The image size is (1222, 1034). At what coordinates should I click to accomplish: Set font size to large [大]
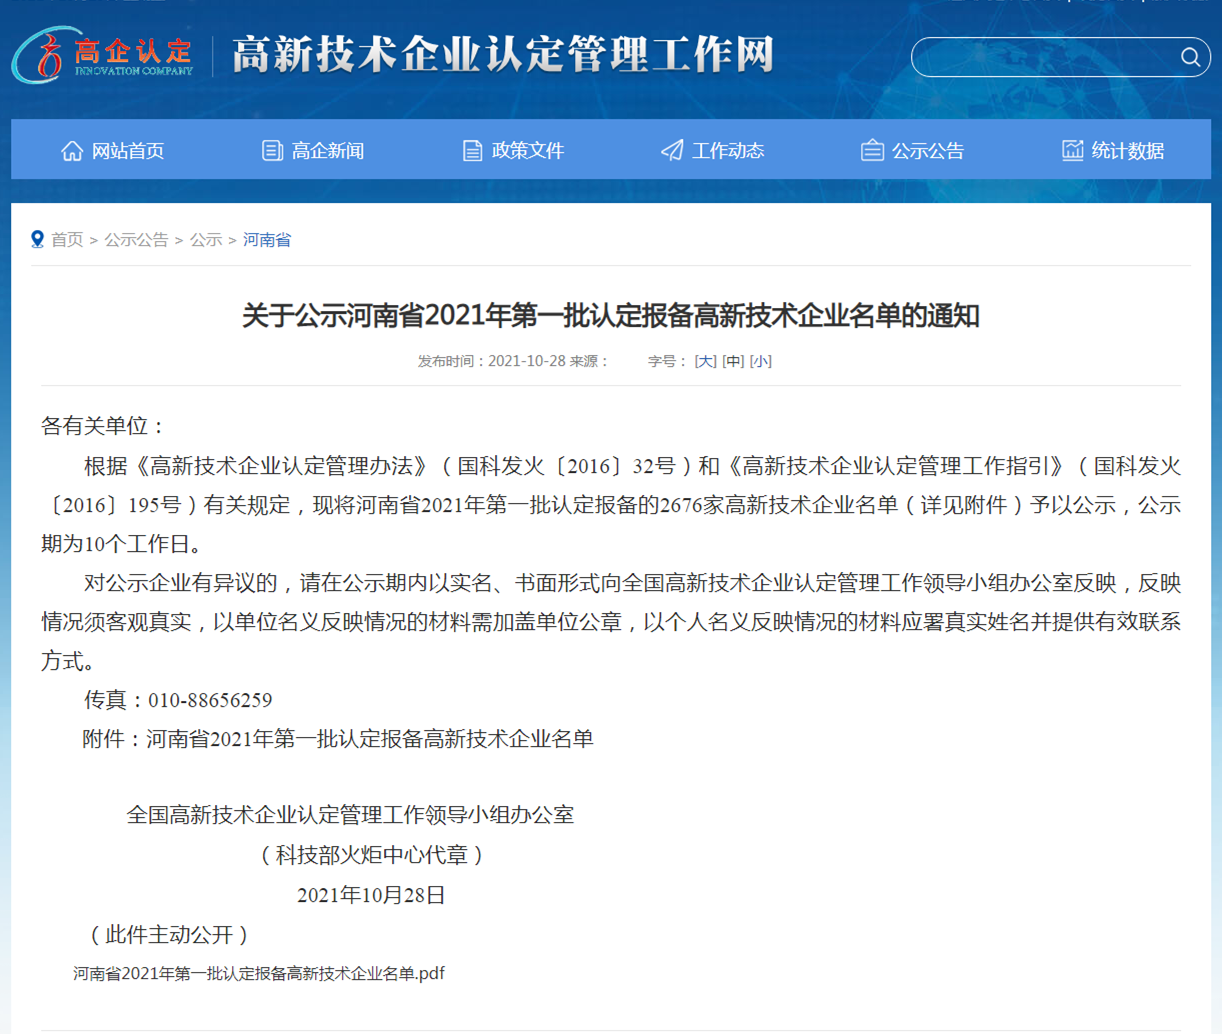pos(705,361)
